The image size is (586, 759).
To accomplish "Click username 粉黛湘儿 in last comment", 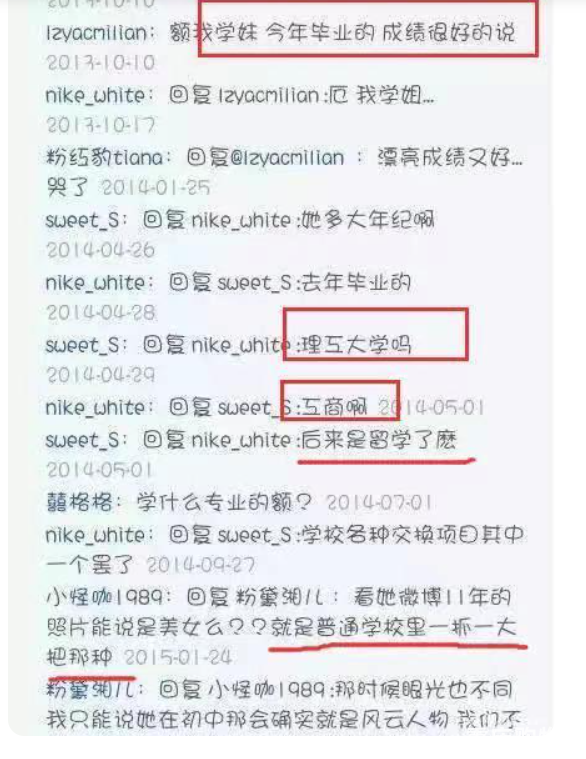I will point(90,689).
